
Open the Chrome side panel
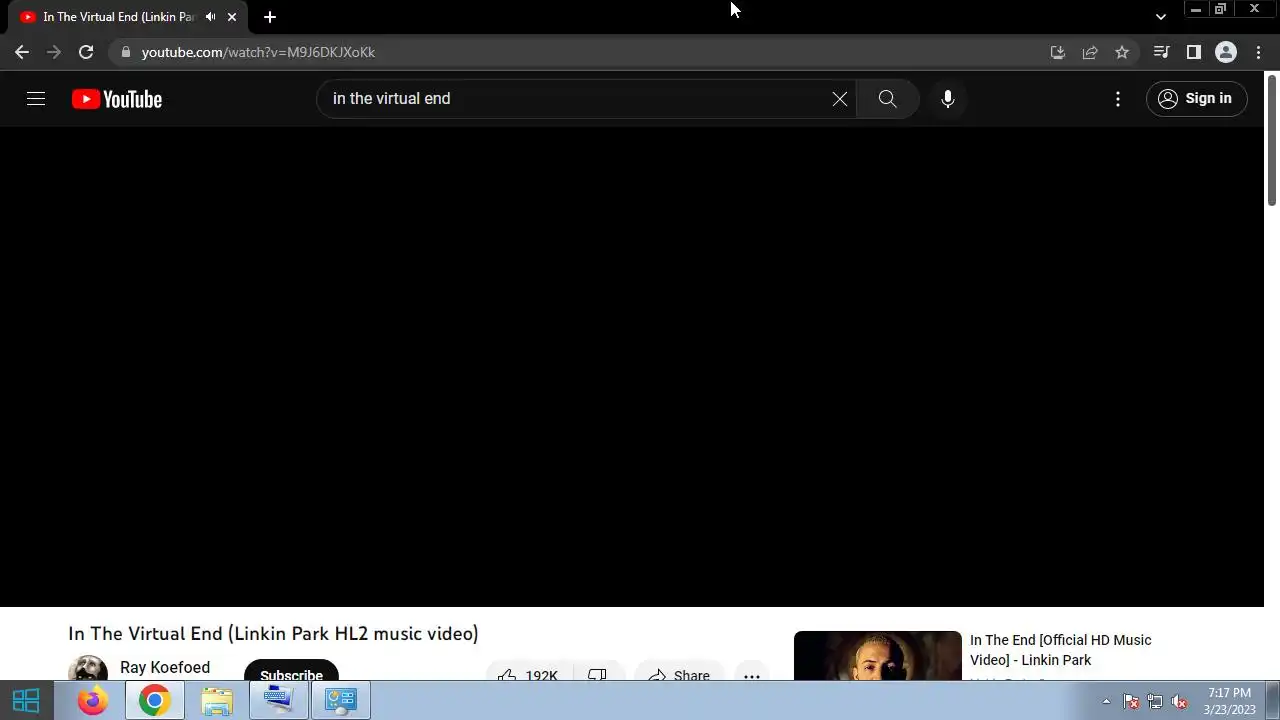1193,52
